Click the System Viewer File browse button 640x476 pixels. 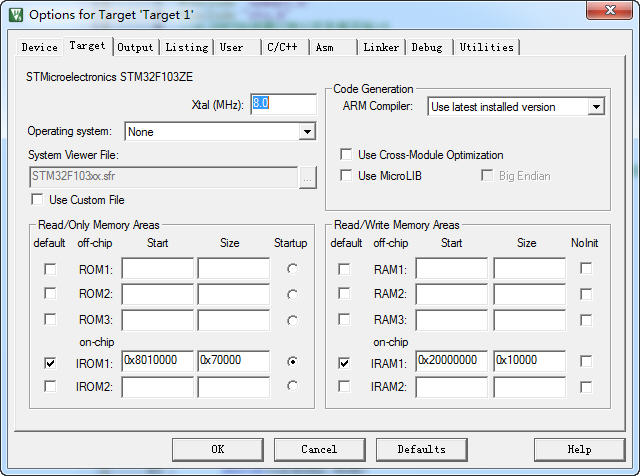[x=307, y=178]
